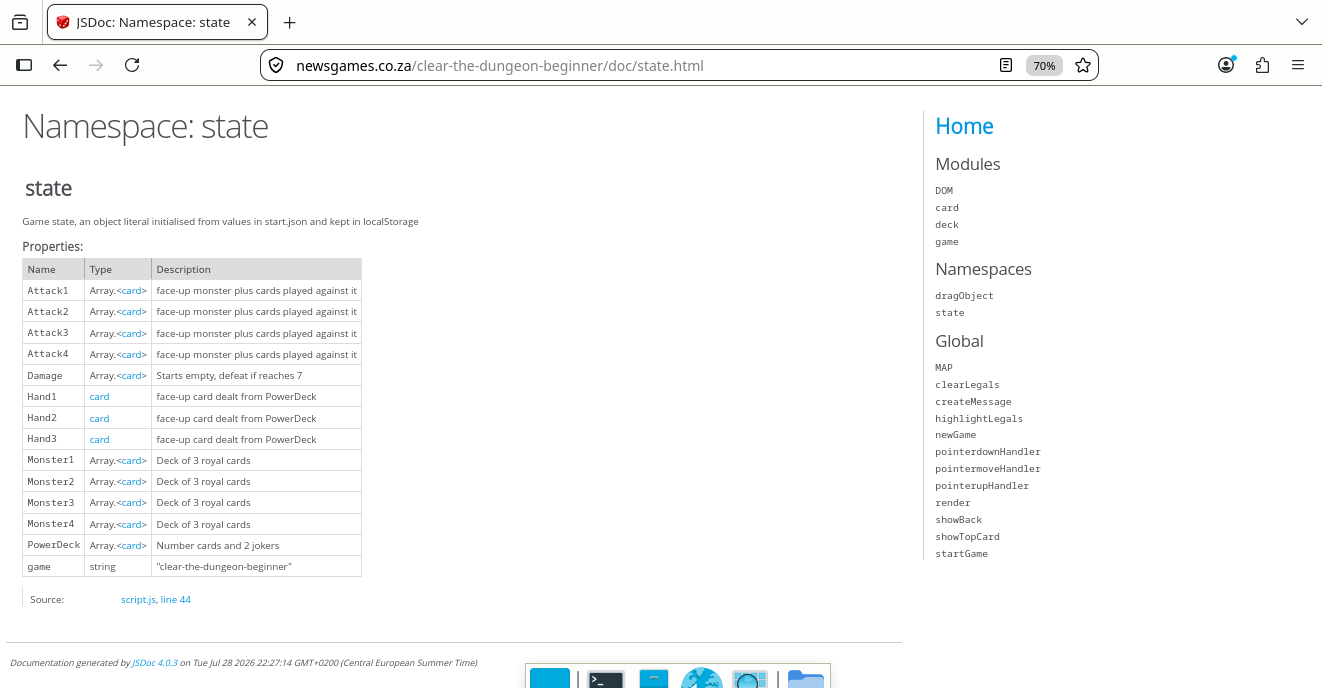
Task: Open the game module link
Action: [x=947, y=242]
